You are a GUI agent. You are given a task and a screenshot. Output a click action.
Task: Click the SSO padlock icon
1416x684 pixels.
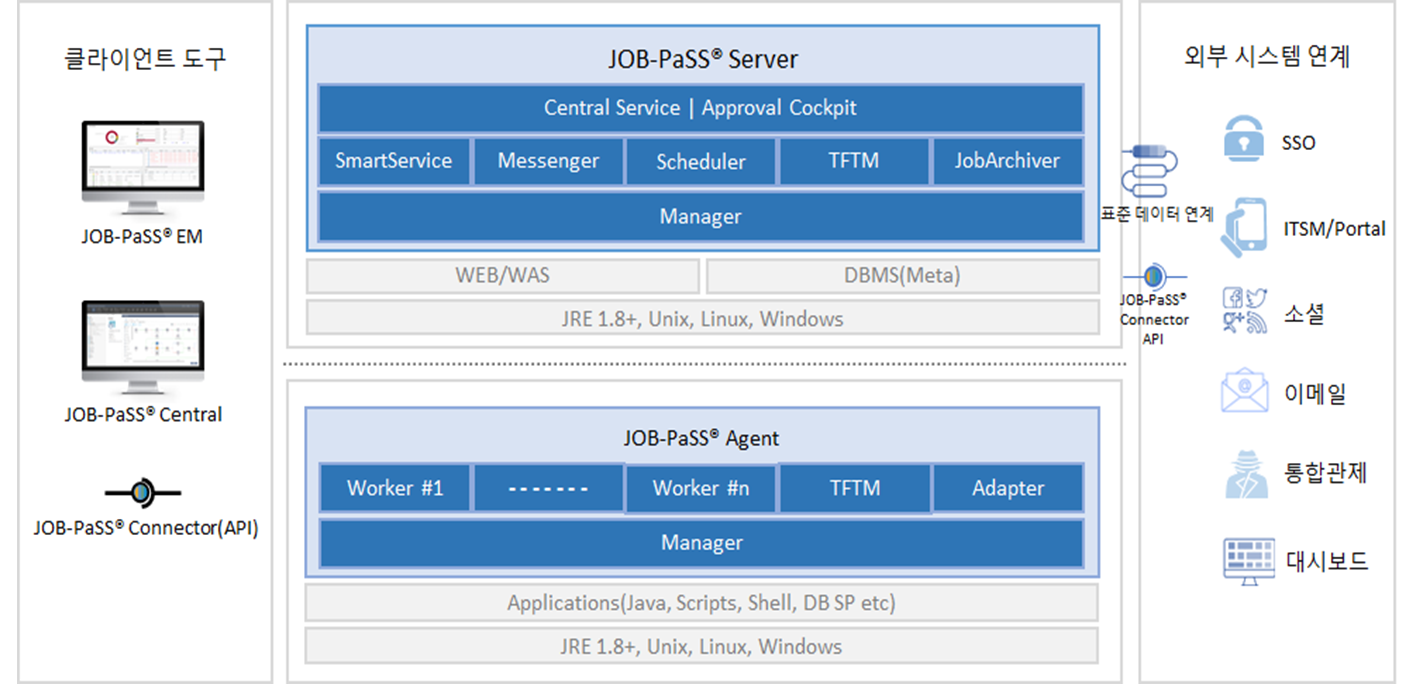[x=1244, y=139]
